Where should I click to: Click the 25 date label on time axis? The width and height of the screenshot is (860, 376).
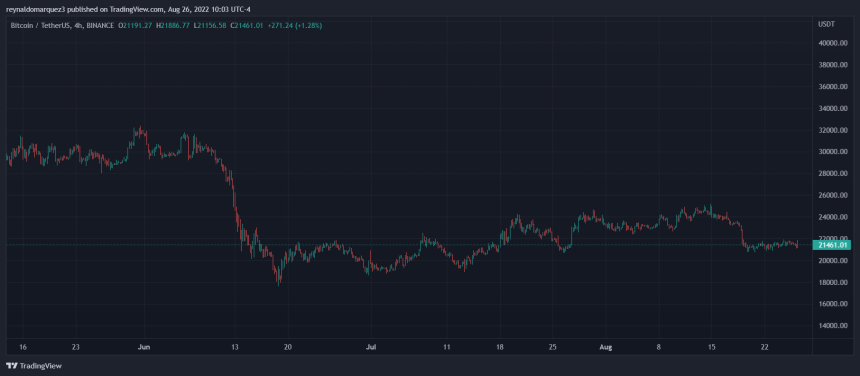click(x=552, y=347)
